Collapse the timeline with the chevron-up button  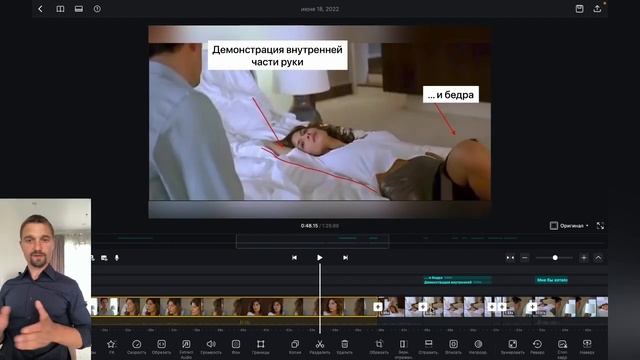point(598,258)
